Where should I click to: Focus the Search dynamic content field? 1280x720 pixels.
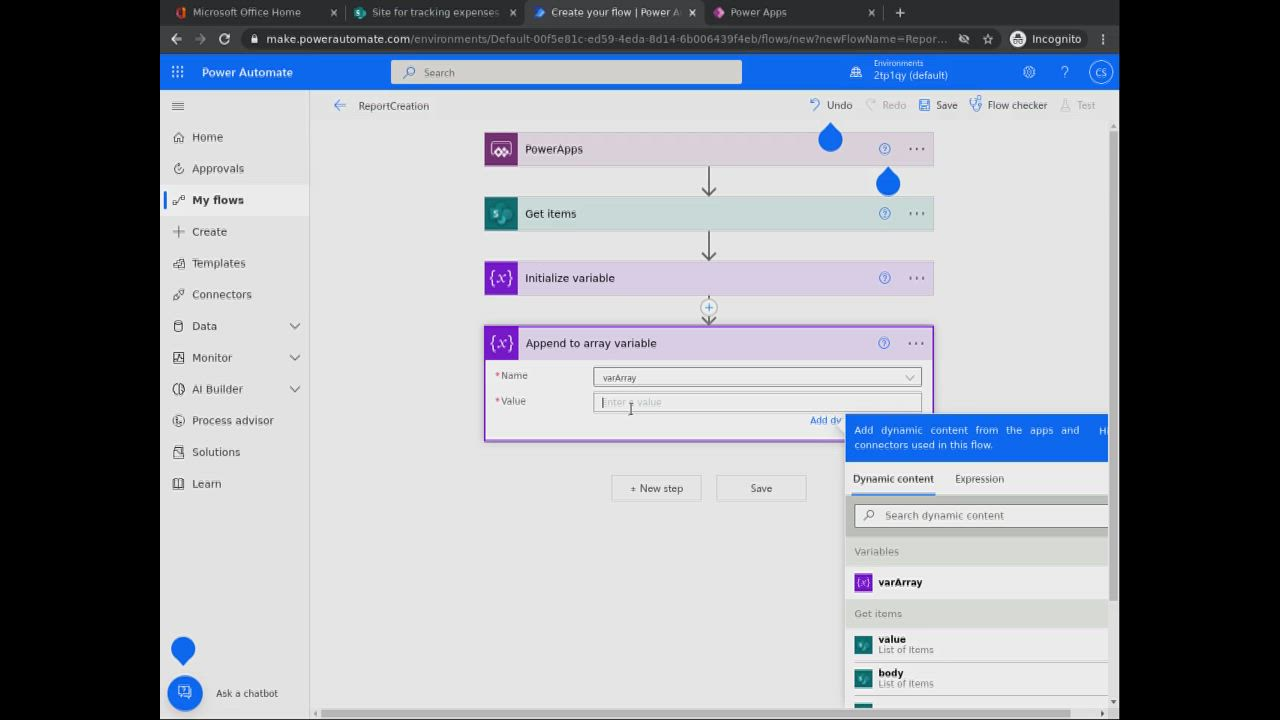tap(981, 515)
